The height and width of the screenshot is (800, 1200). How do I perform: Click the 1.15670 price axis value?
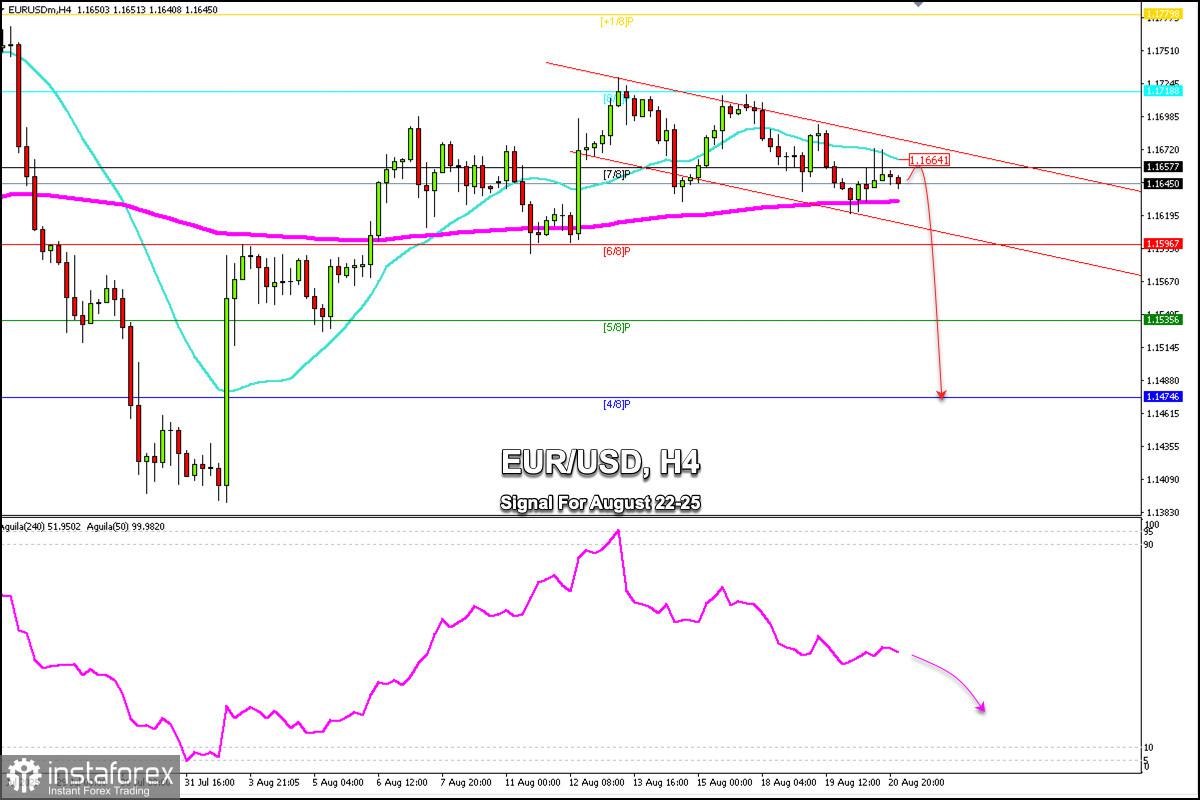1161,282
